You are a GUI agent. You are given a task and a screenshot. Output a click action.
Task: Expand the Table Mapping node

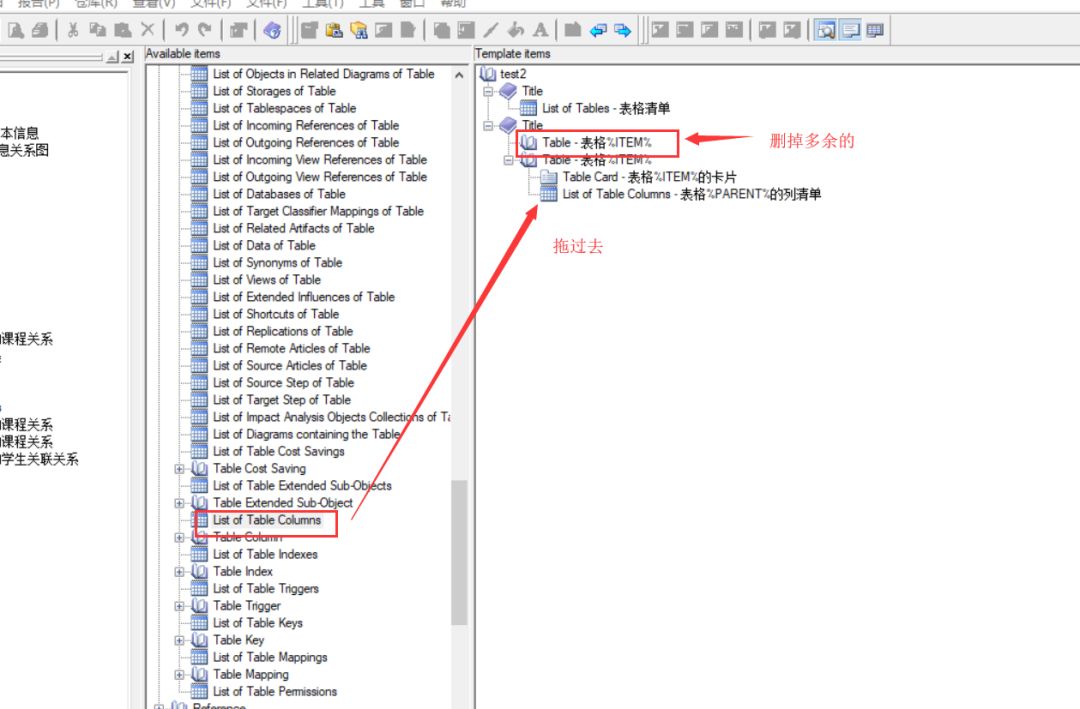(180, 675)
